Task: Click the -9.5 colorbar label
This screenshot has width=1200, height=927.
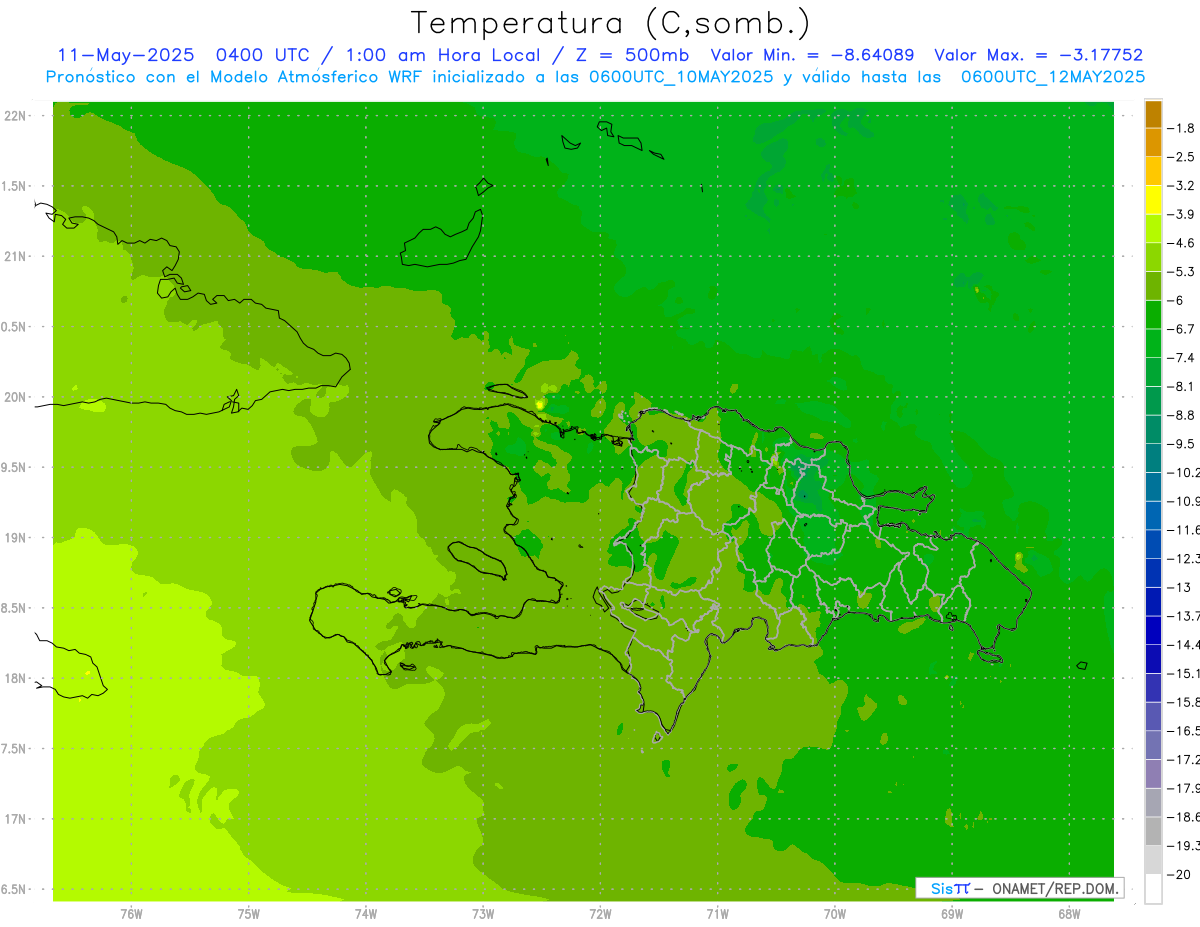Action: (x=1181, y=444)
